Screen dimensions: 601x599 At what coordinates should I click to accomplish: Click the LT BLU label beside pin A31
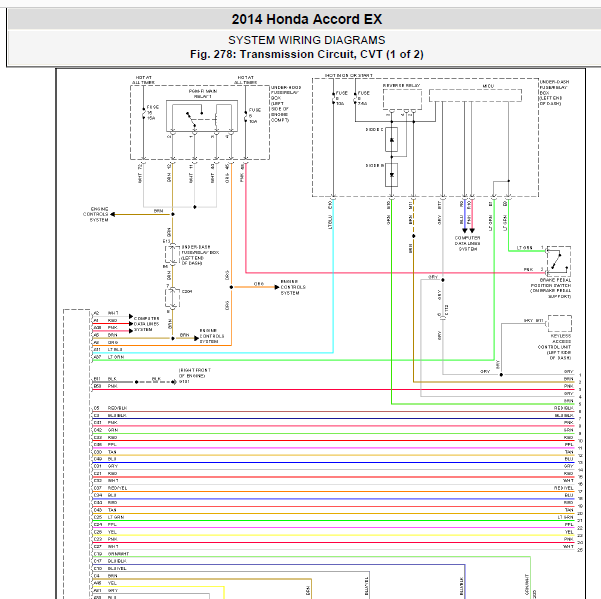point(115,349)
